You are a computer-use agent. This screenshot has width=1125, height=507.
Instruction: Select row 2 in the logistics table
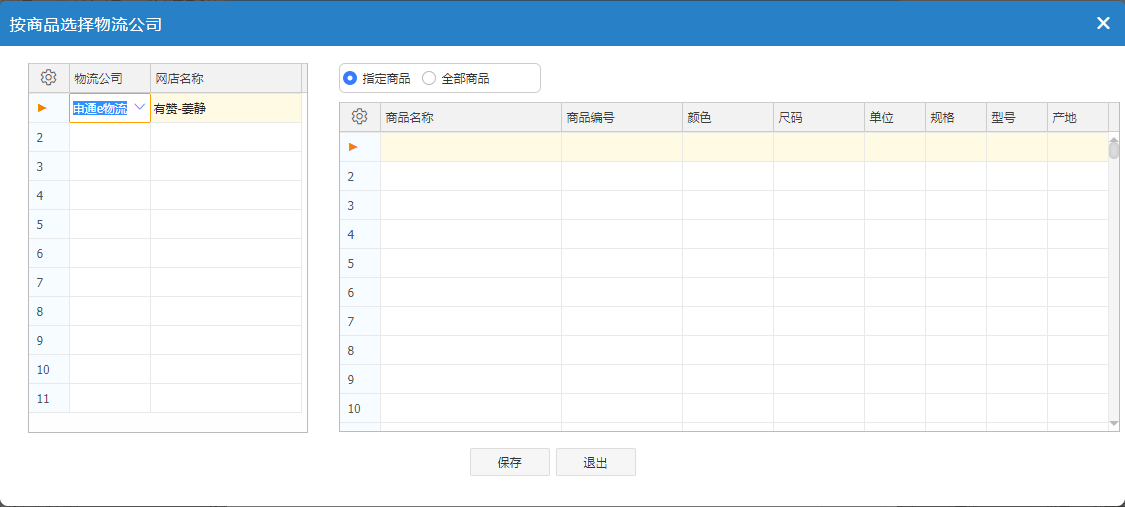[x=42, y=137]
